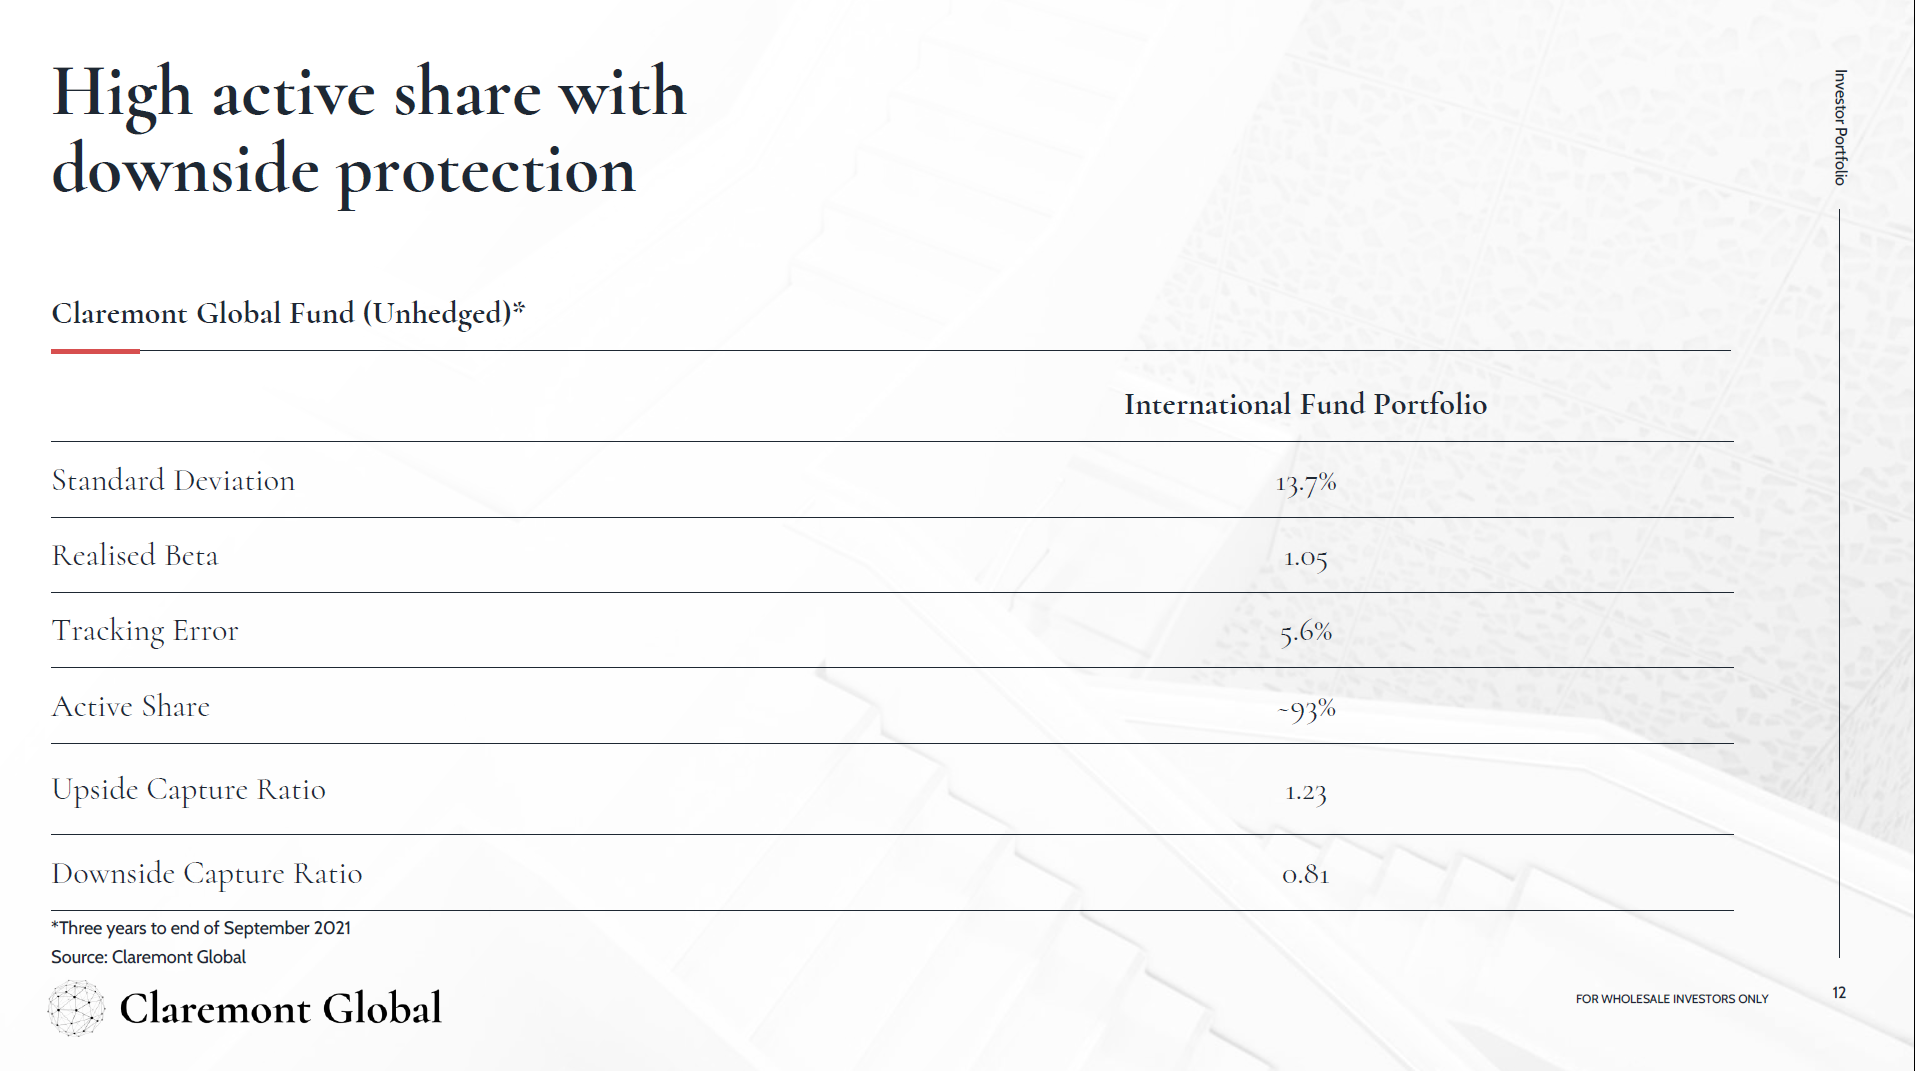
Task: Click the 0.81 downside capture value
Action: pyautogui.click(x=1306, y=875)
